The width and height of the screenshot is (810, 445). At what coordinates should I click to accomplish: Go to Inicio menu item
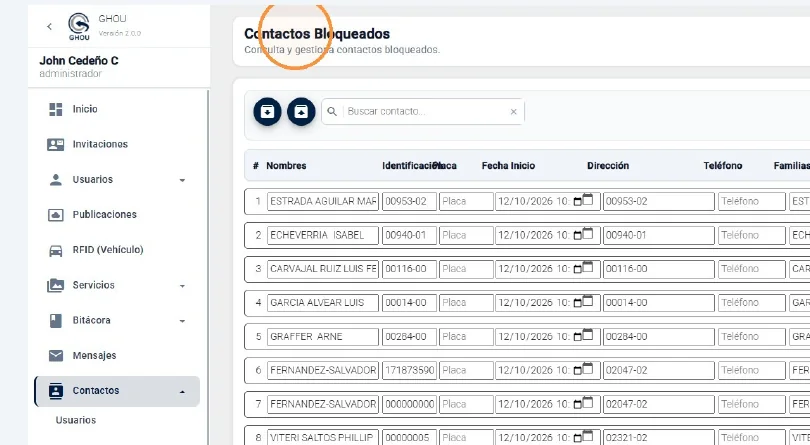click(x=85, y=109)
